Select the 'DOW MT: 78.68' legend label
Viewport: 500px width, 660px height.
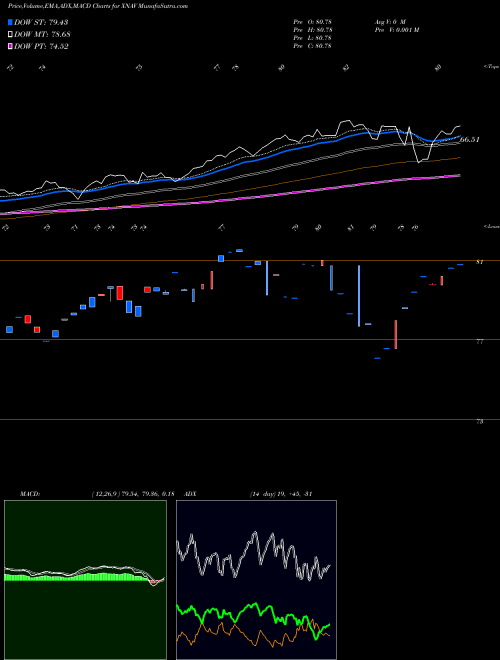pos(43,35)
